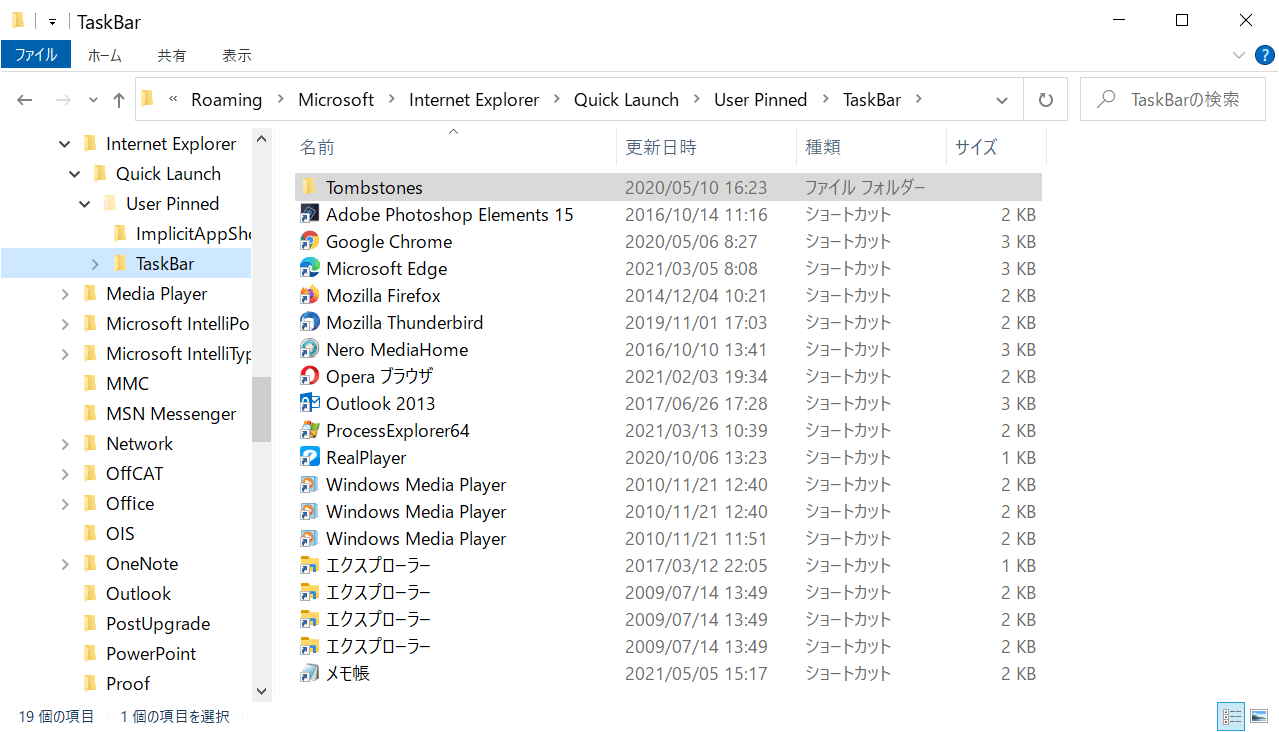Screen dimensions: 1279x732
Task: Open the 表示 ribbon tab
Action: [x=237, y=55]
